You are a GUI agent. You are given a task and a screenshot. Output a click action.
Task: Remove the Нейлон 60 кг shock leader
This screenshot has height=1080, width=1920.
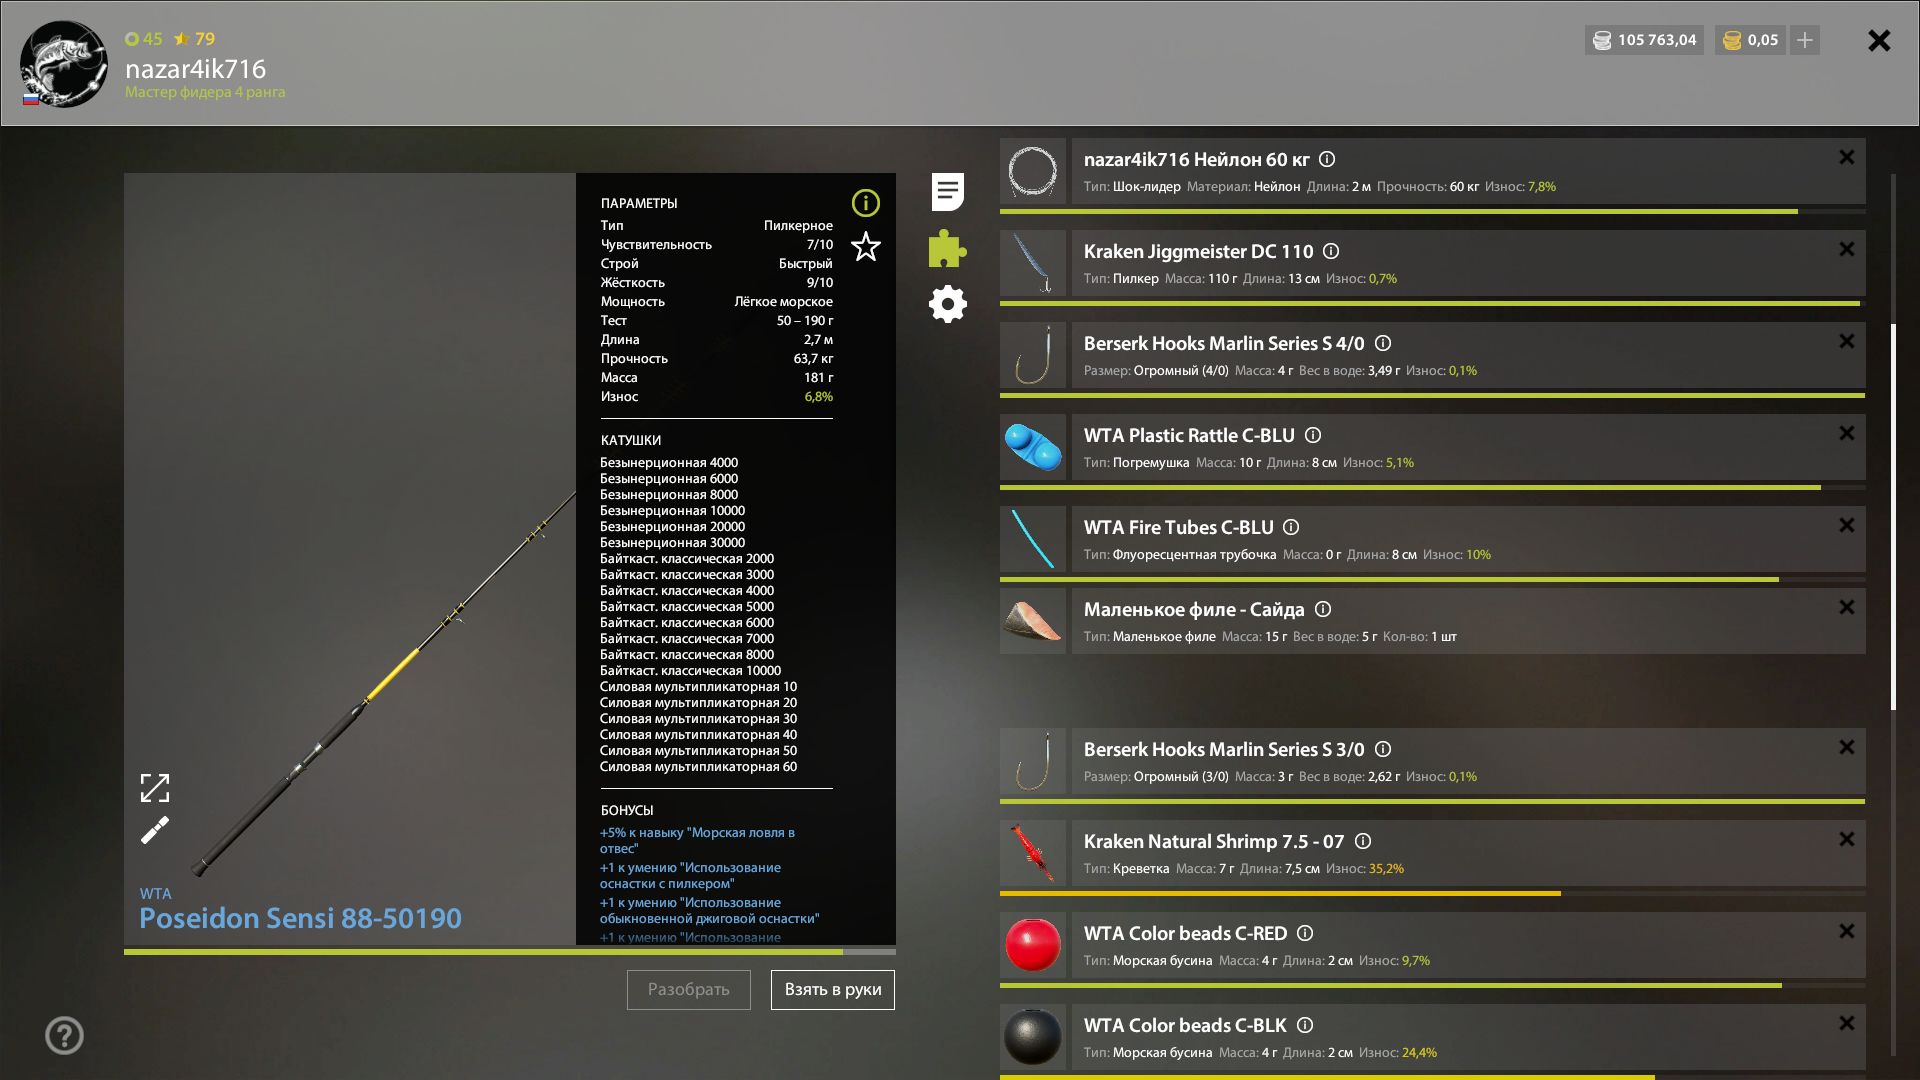click(1846, 158)
